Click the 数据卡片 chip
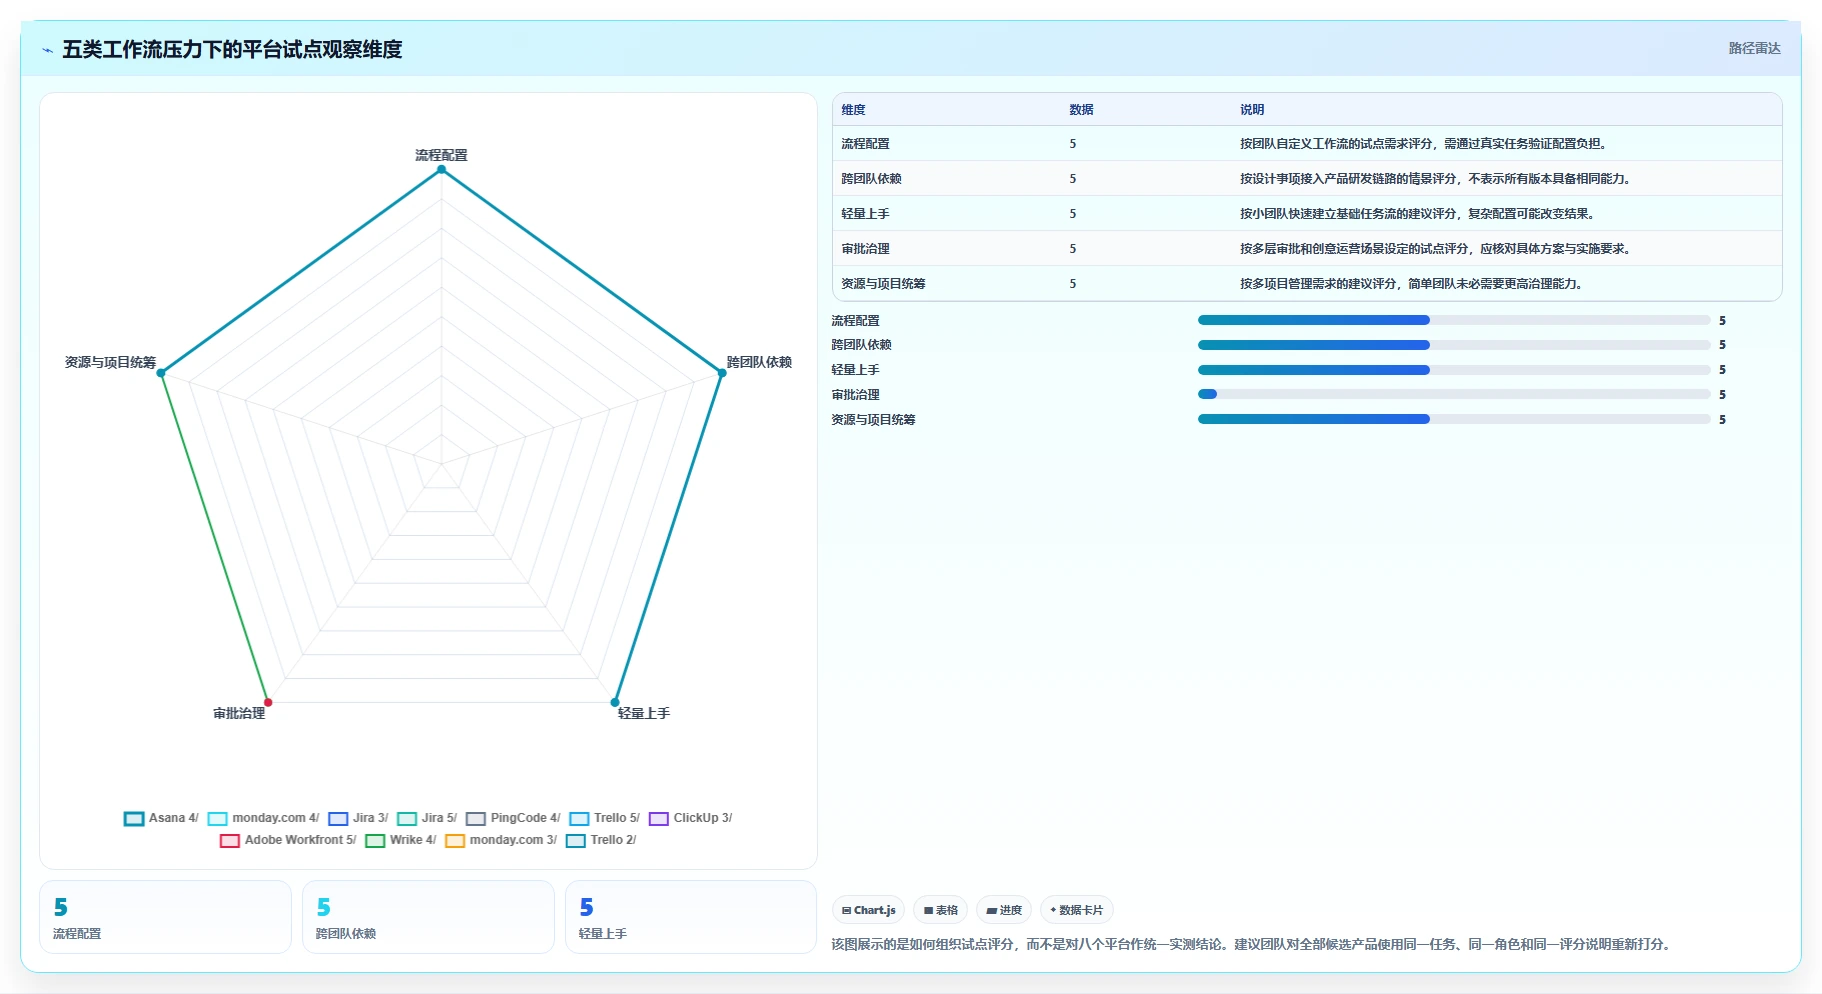This screenshot has width=1822, height=994. (x=1077, y=910)
